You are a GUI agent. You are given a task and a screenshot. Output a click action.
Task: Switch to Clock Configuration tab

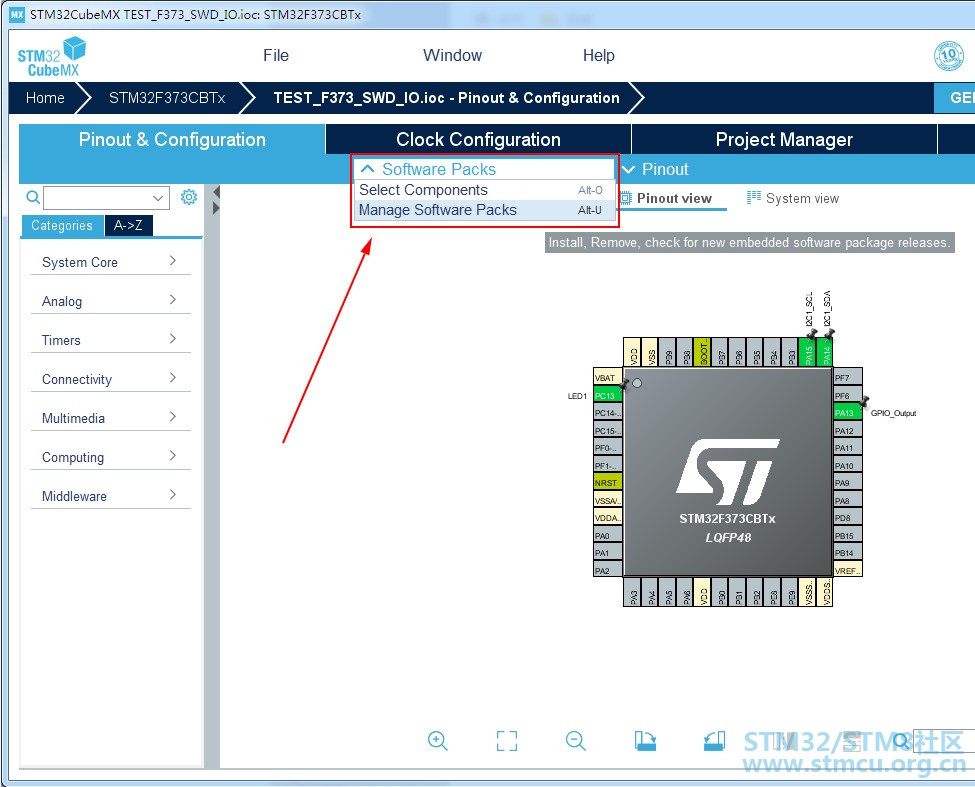[x=478, y=139]
